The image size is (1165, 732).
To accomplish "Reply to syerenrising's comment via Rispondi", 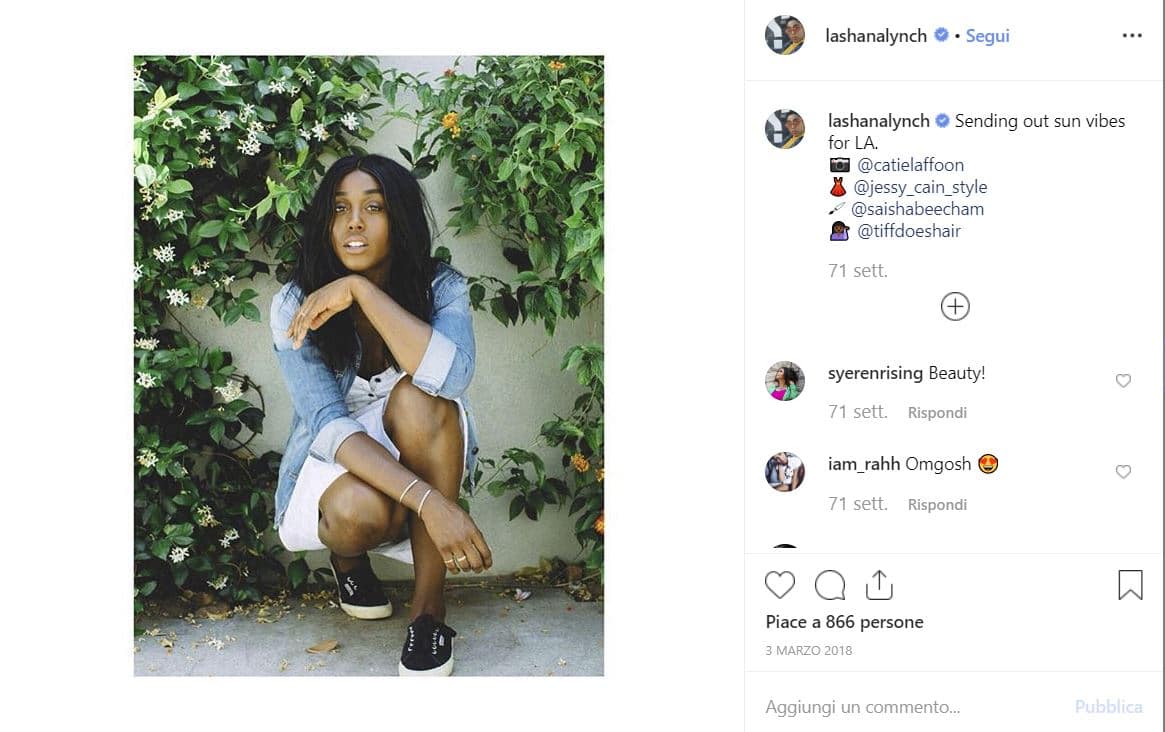I will coord(937,413).
